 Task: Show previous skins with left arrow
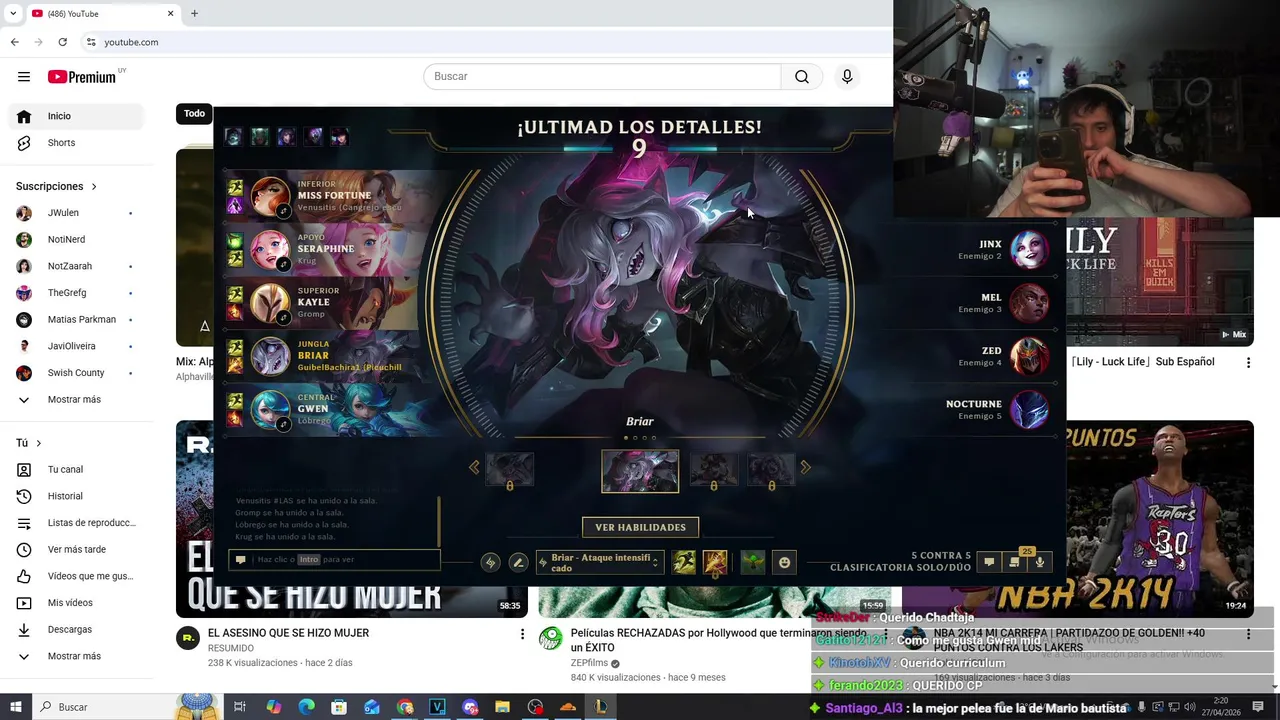(474, 467)
